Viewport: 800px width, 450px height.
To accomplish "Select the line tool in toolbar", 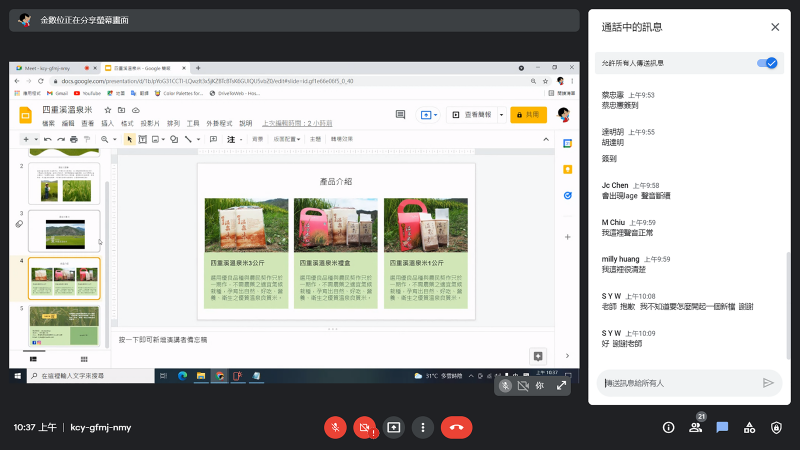I will point(188,139).
